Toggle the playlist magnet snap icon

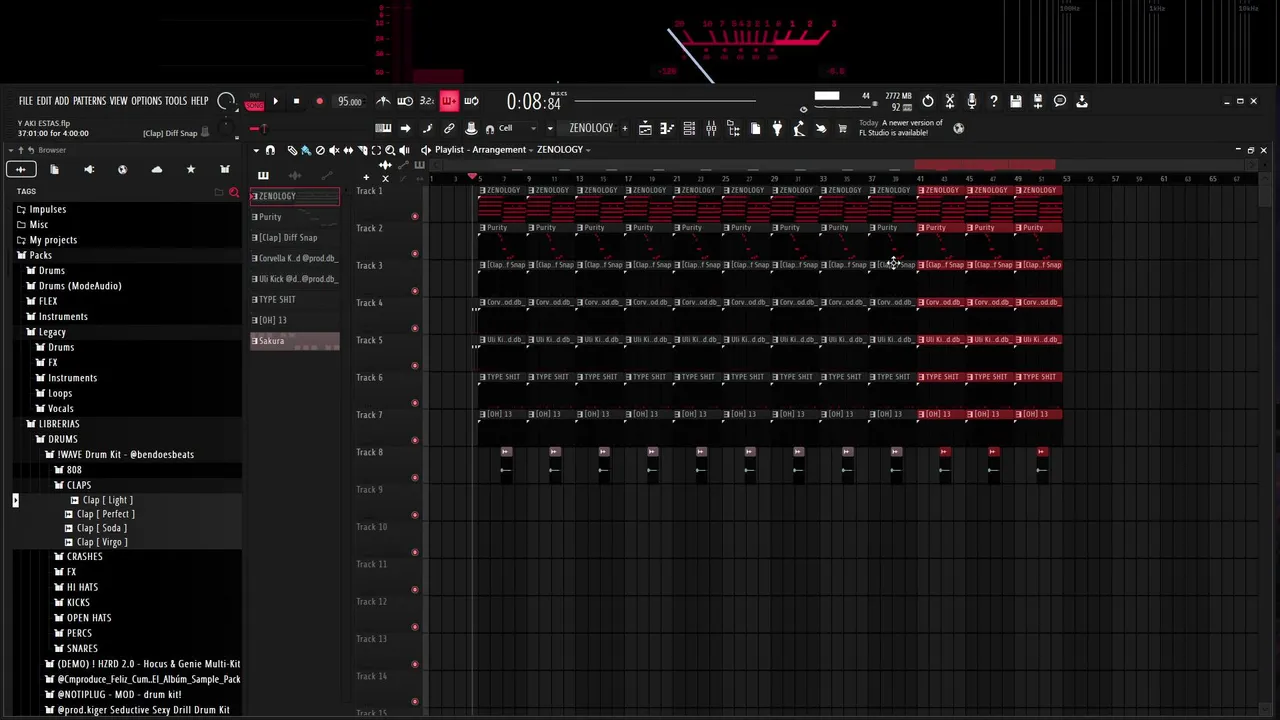(270, 150)
